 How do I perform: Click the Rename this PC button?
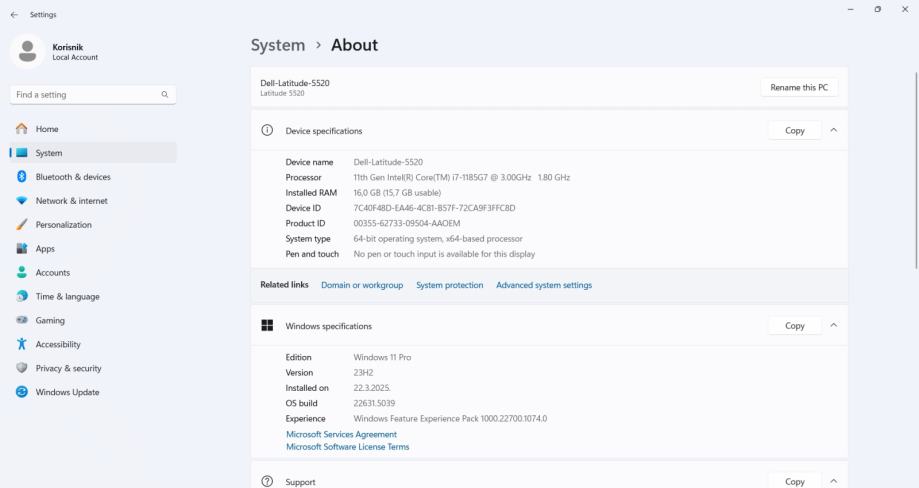coord(799,88)
